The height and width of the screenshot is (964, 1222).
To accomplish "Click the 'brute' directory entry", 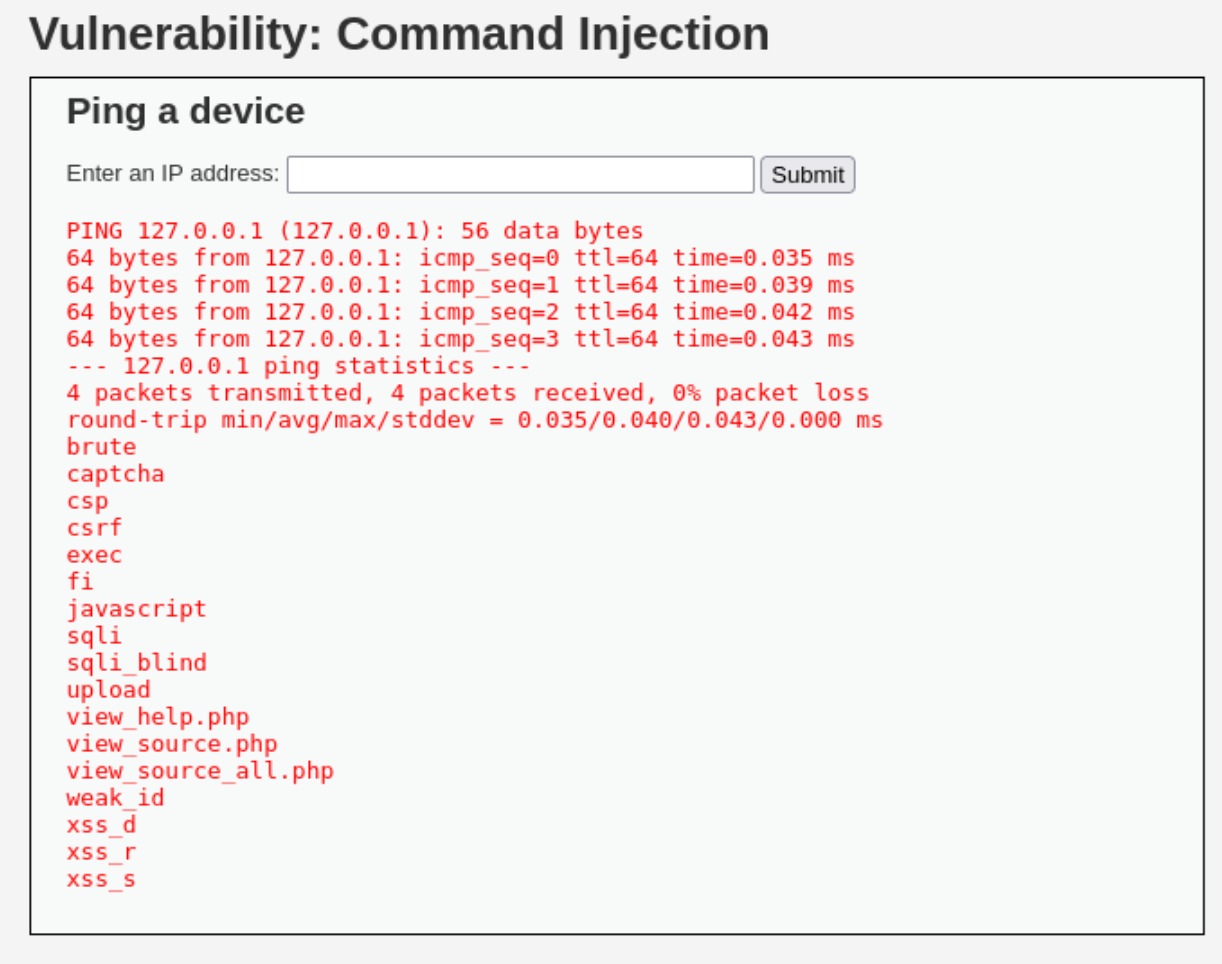I will point(101,447).
